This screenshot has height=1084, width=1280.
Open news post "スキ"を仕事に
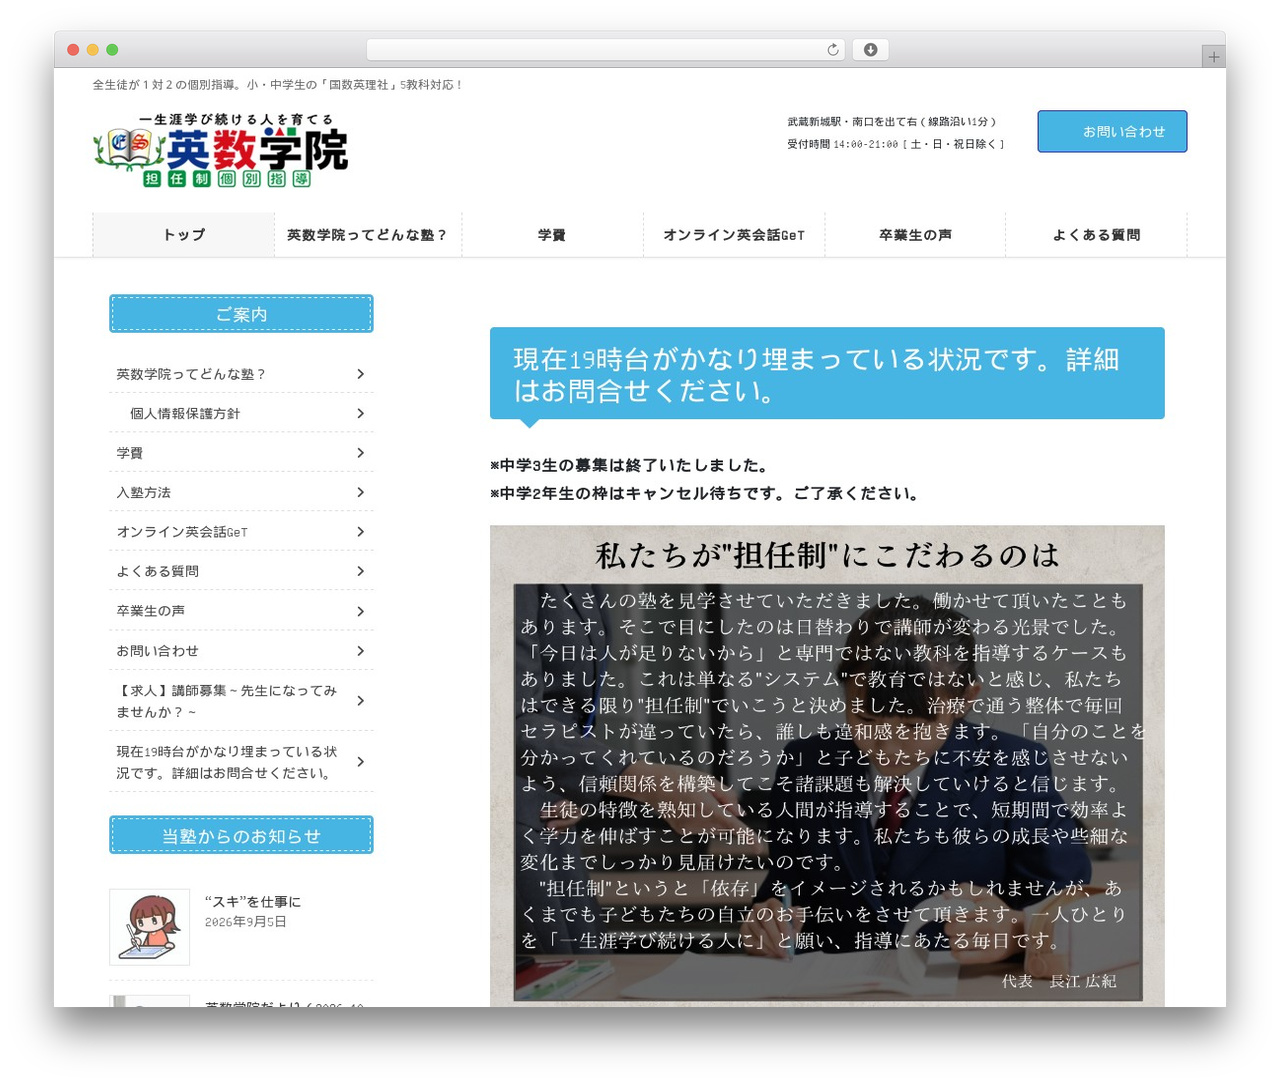click(253, 902)
